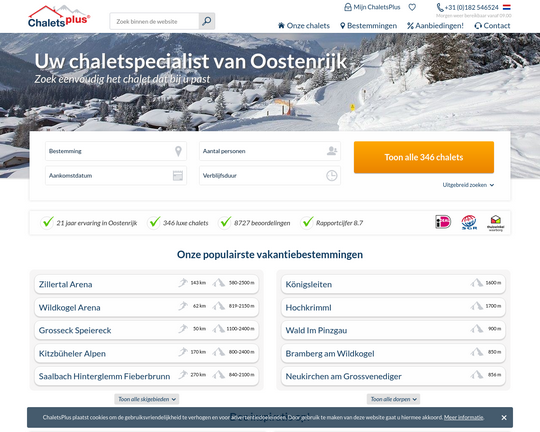Screen dimensions: 540x432
Task: Click the favorites heart icon
Action: [x=412, y=7]
